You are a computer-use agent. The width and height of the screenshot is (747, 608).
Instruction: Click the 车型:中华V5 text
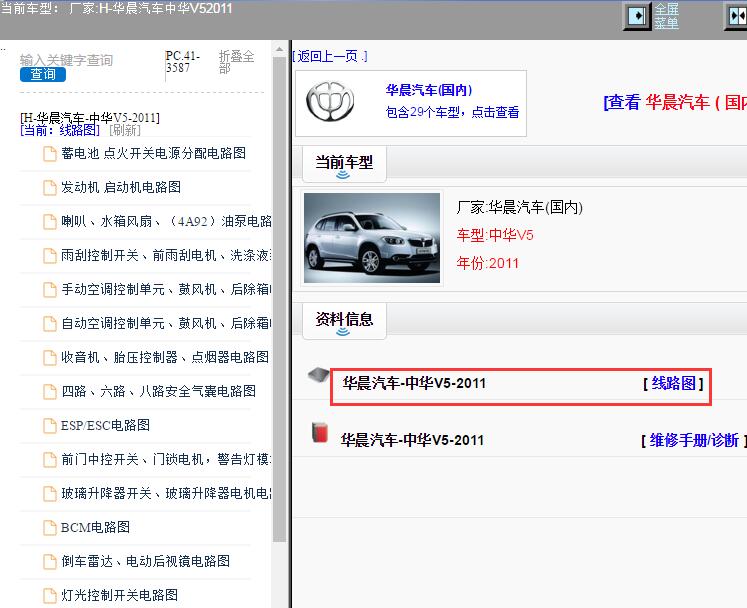(x=495, y=235)
